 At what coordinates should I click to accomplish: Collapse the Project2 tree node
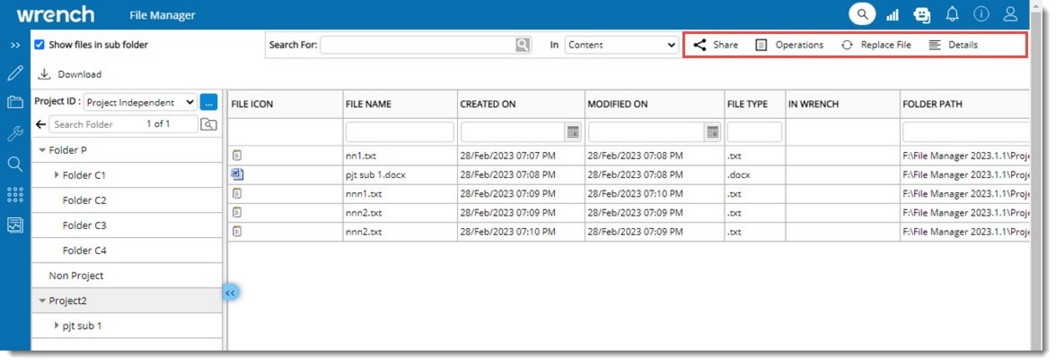[42, 301]
